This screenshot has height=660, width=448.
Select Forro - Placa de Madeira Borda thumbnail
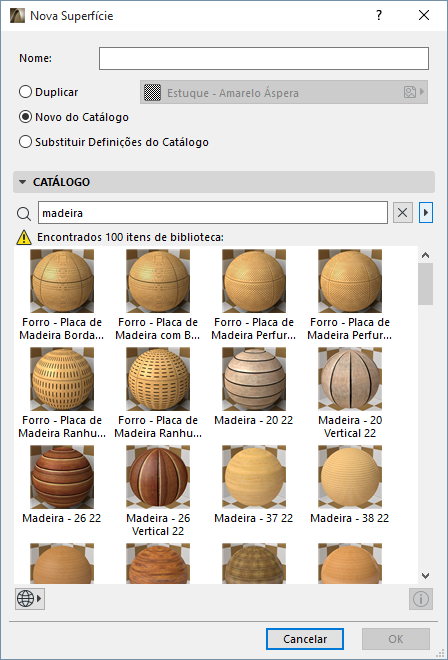tap(62, 281)
